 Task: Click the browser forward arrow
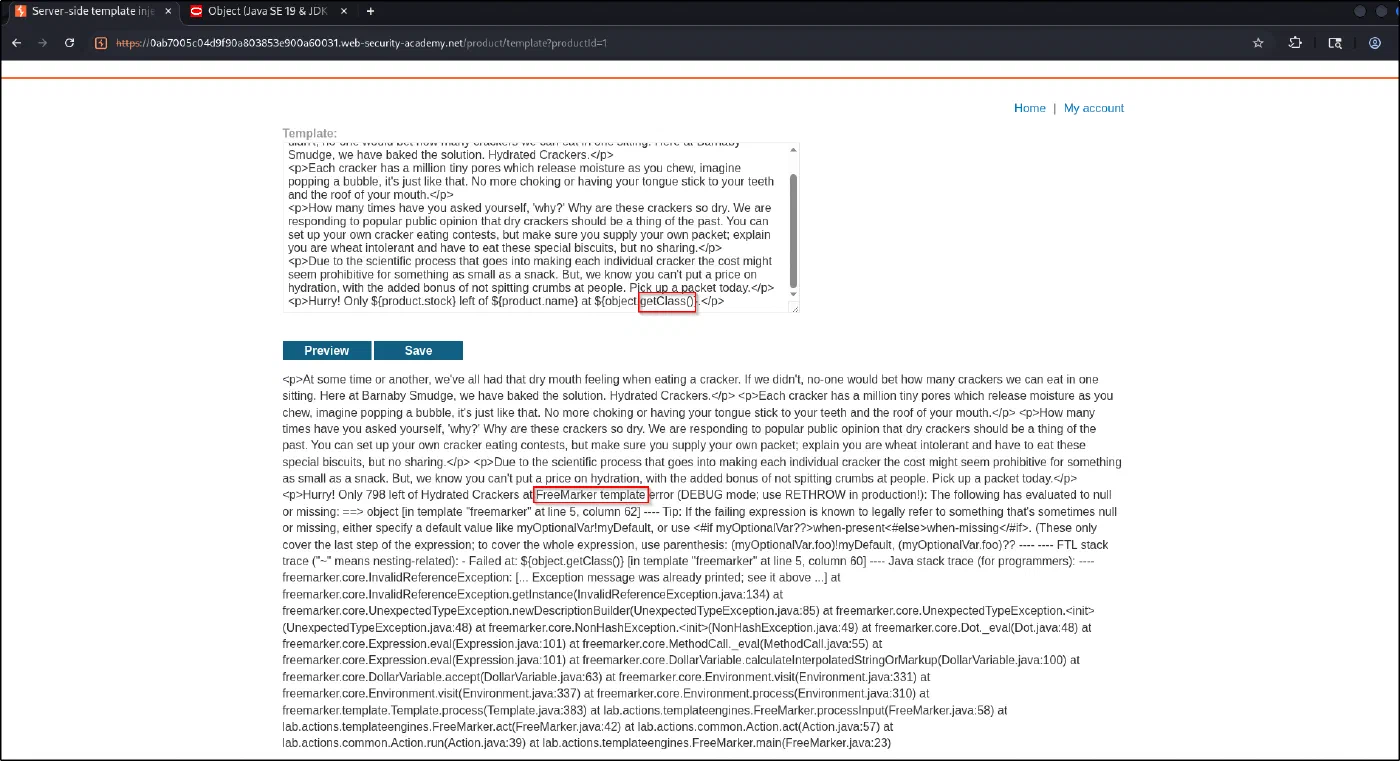pos(43,43)
